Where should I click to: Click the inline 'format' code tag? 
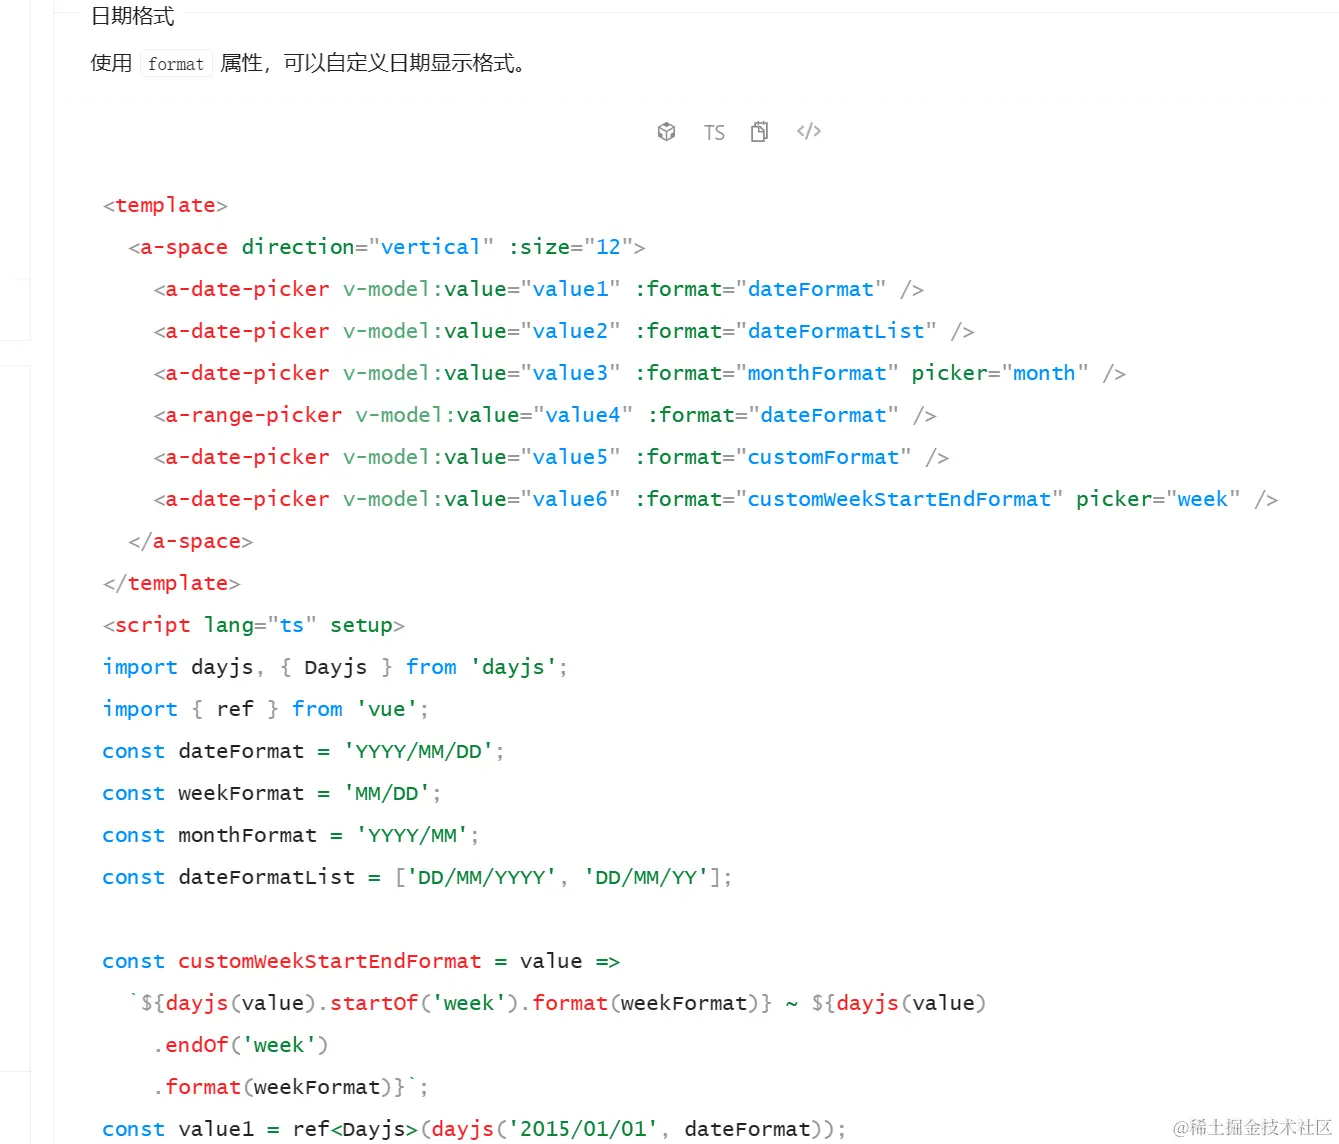176,64
